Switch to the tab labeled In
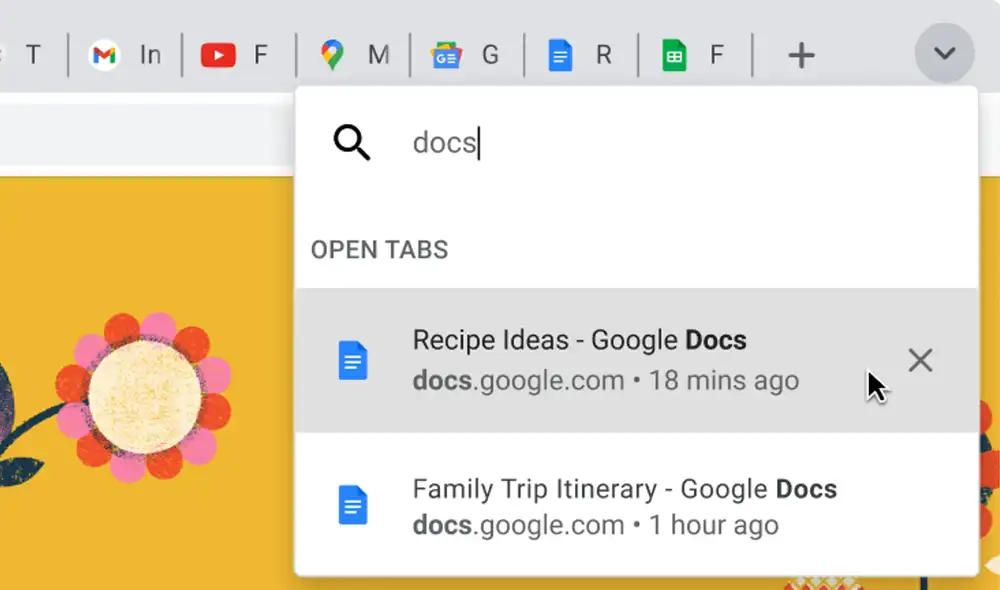This screenshot has height=590, width=1000. point(150,55)
